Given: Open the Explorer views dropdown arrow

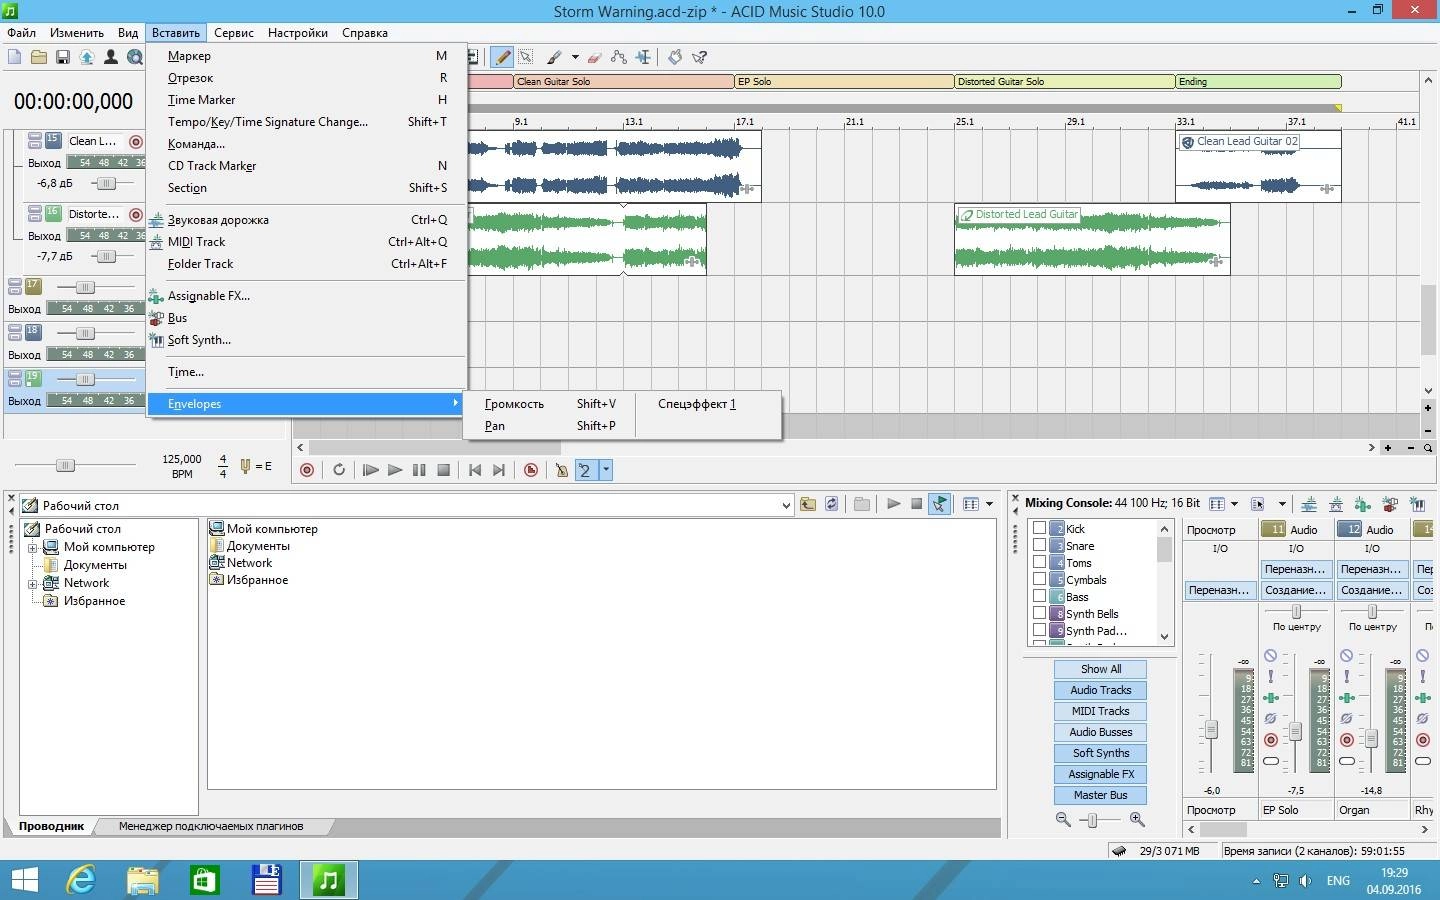Looking at the screenshot, I should point(989,504).
